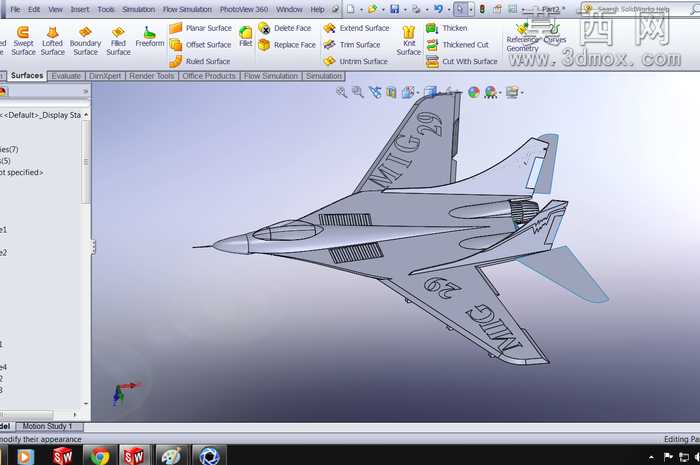Screen dimensions: 700x465
Task: Use the Extend Surface tool
Action: pyautogui.click(x=356, y=28)
